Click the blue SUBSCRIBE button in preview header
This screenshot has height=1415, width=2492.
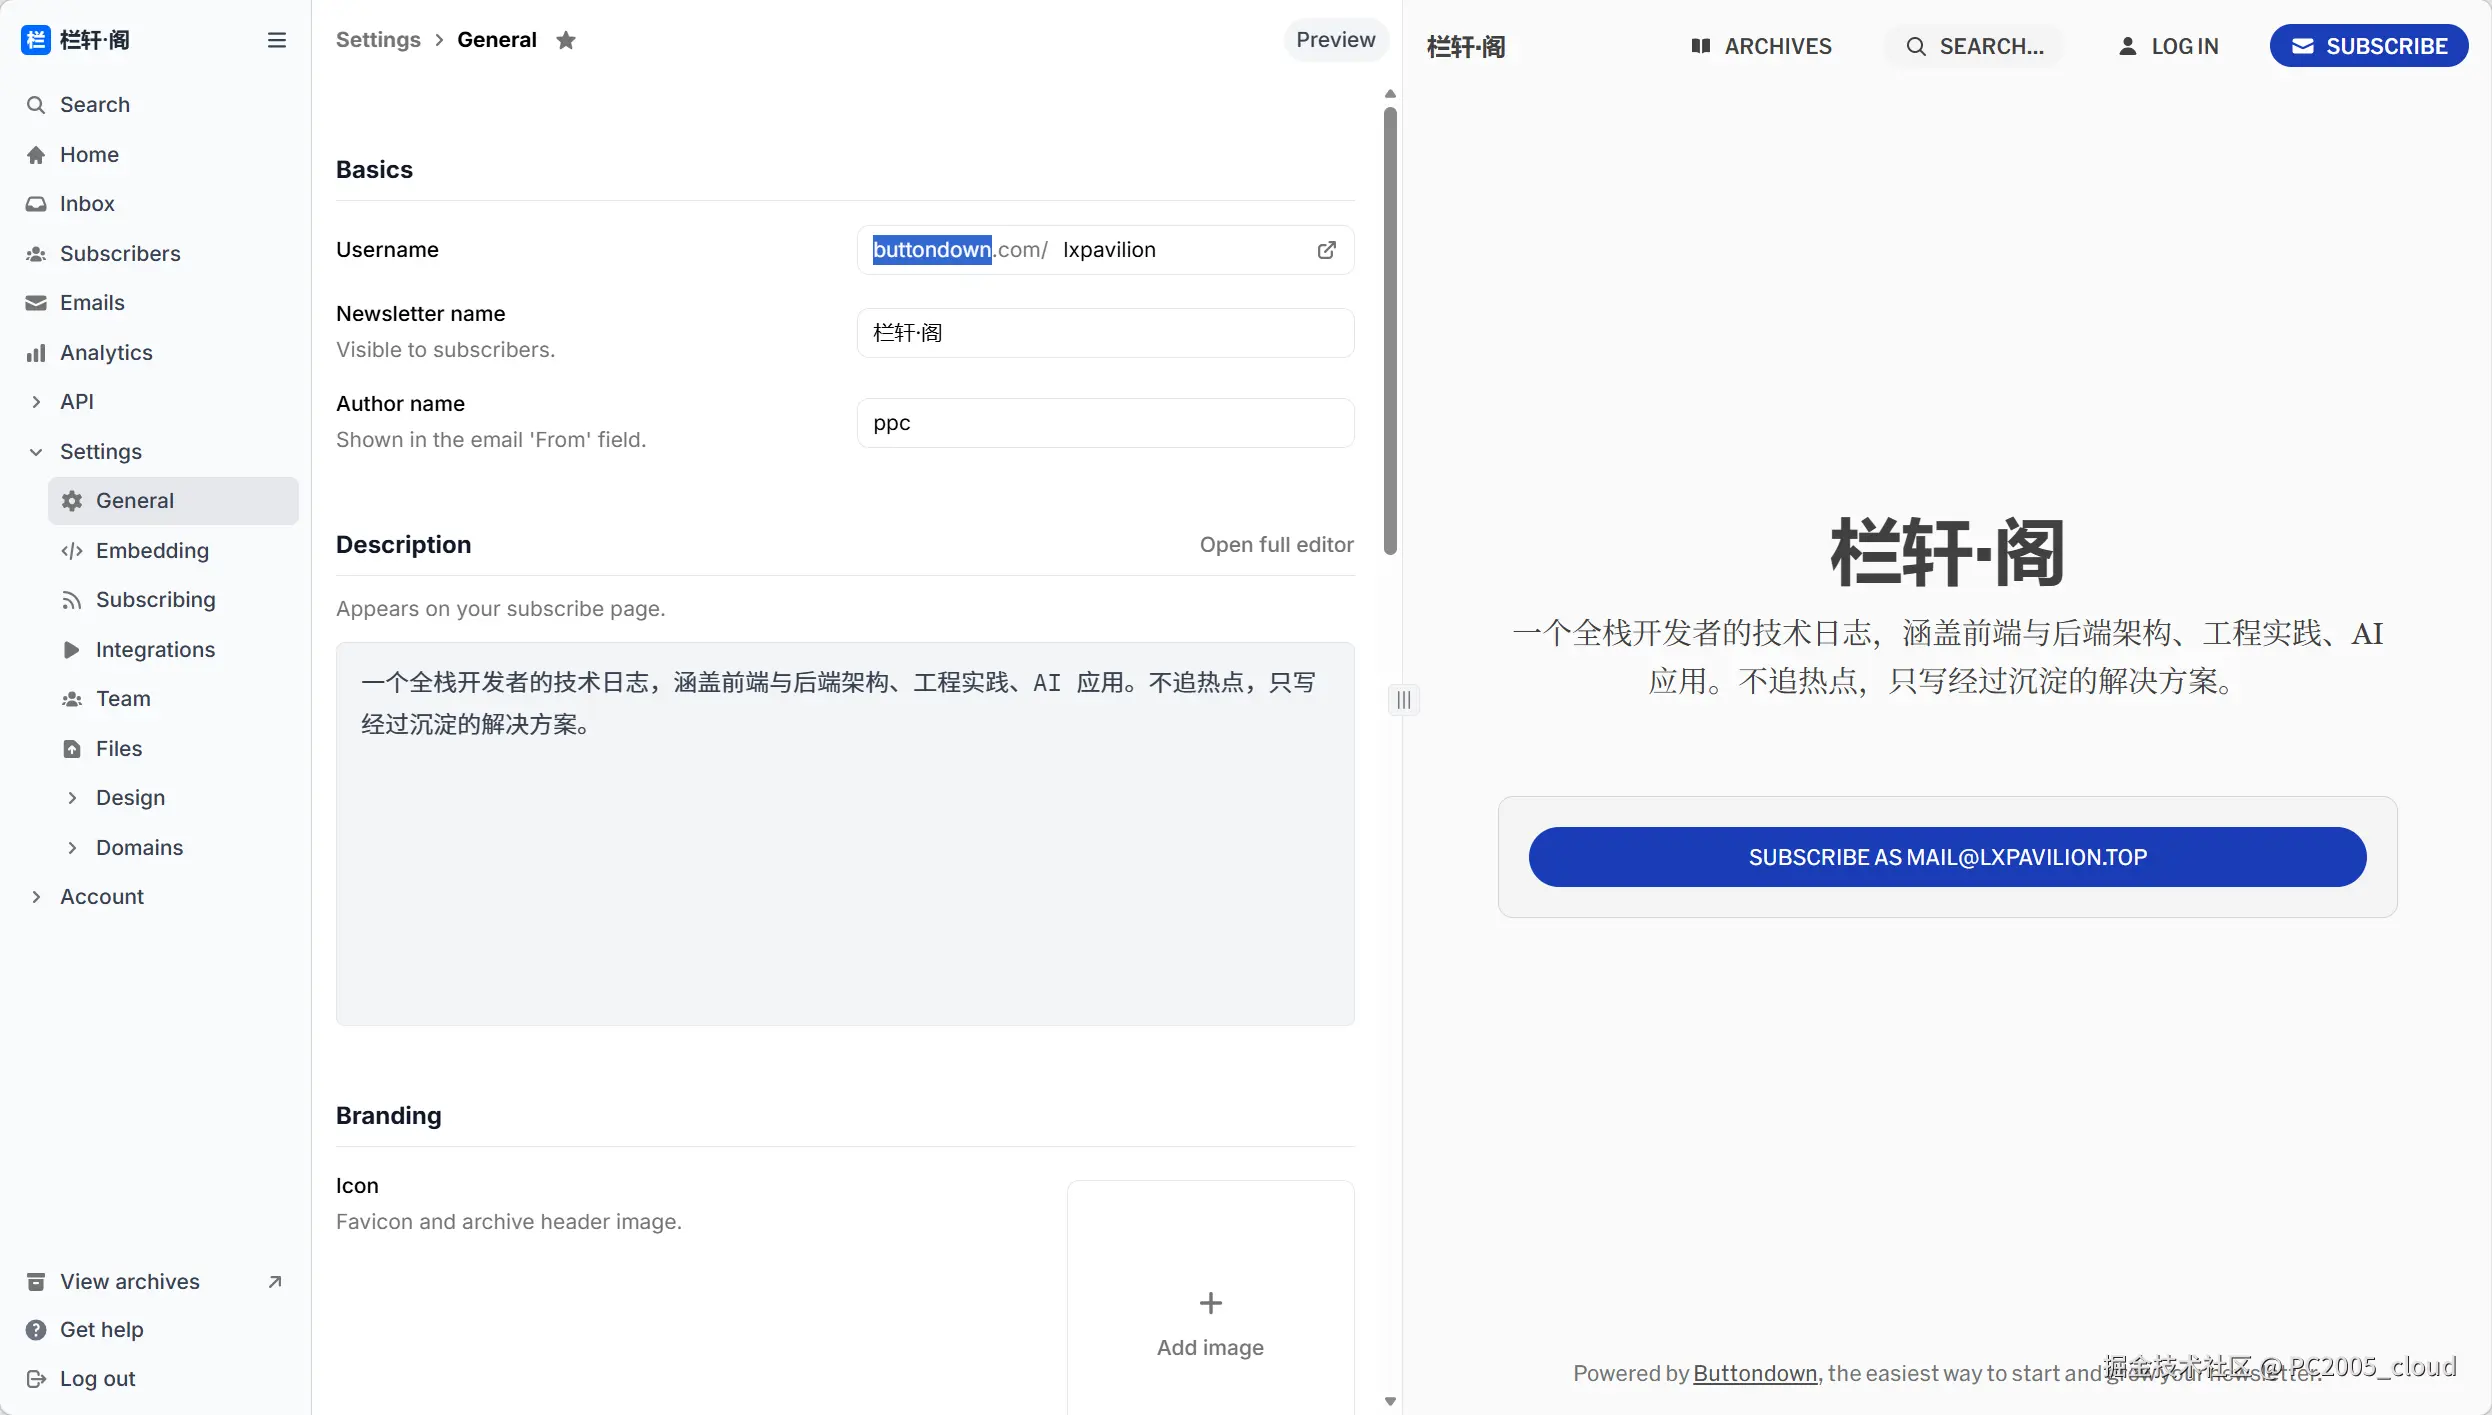(2369, 46)
